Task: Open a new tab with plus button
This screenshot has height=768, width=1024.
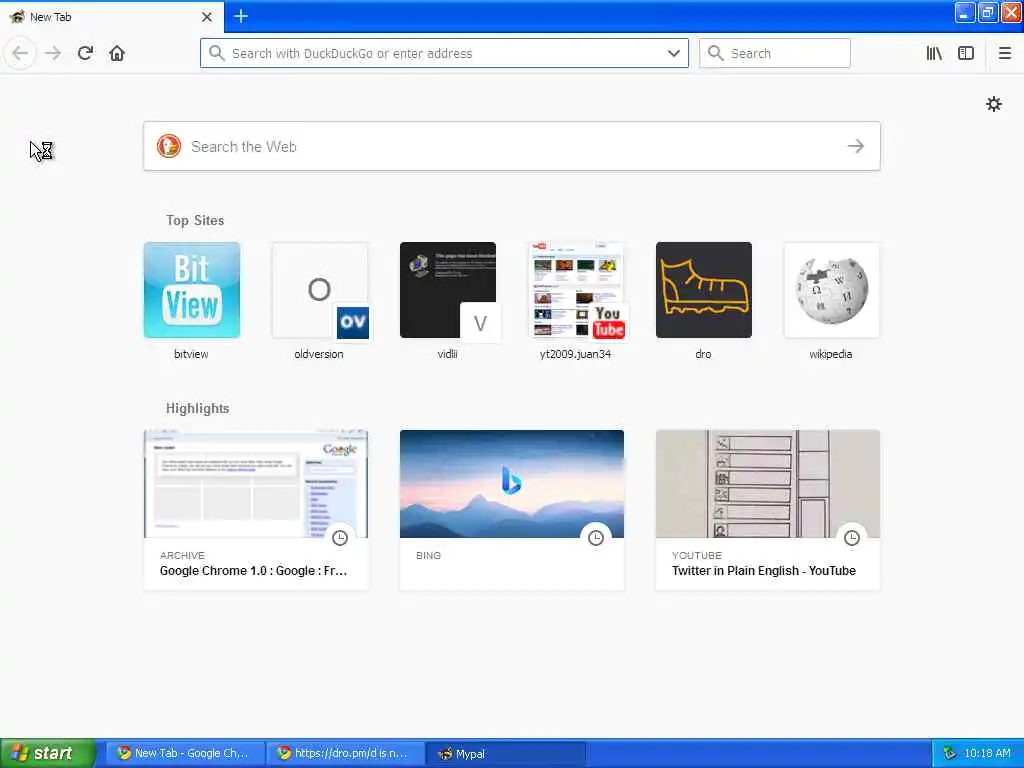Action: tap(240, 16)
